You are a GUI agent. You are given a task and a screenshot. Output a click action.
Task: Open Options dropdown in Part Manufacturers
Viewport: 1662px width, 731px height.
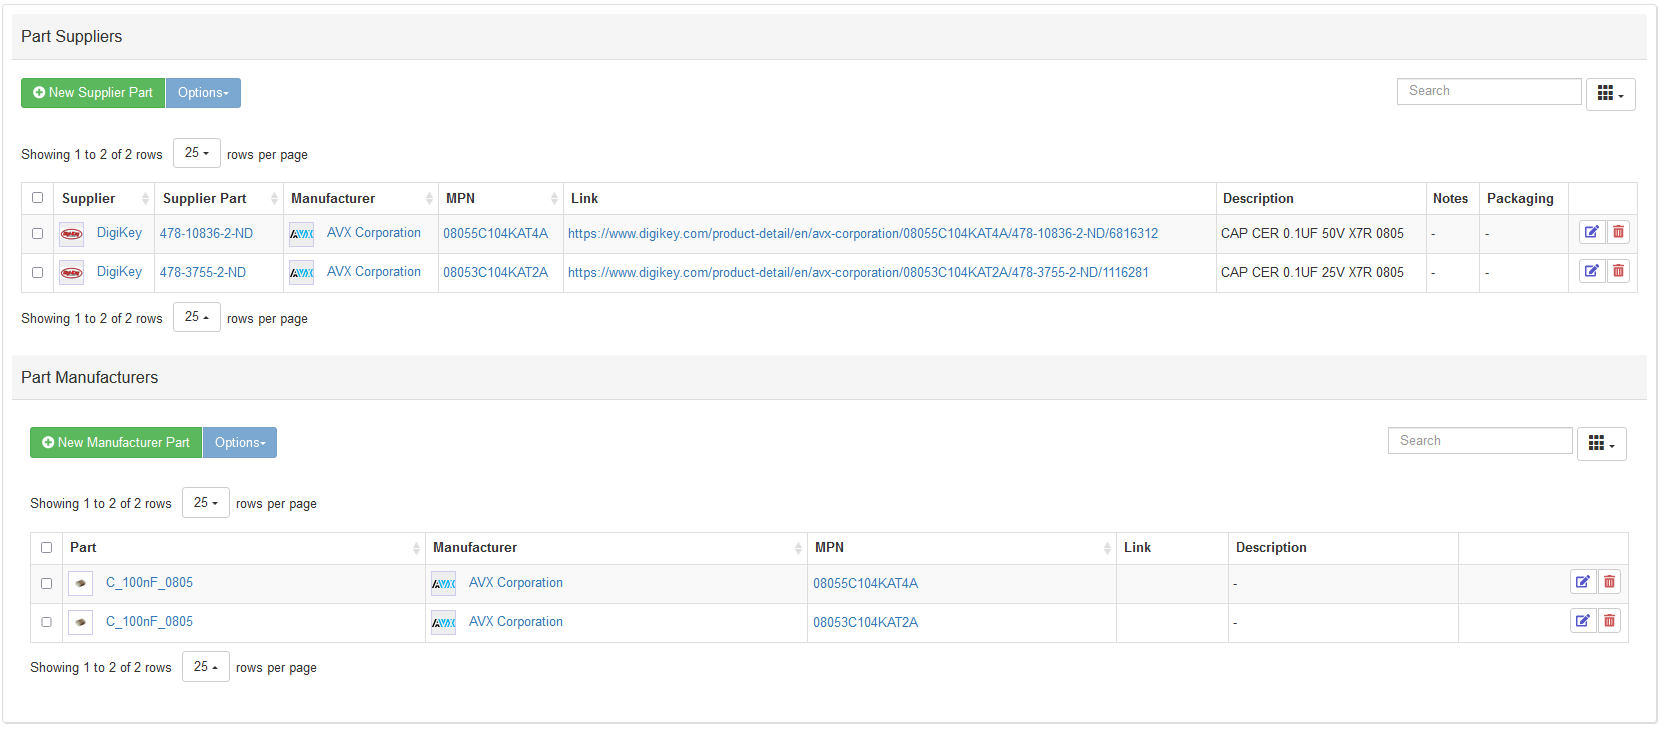coord(240,443)
